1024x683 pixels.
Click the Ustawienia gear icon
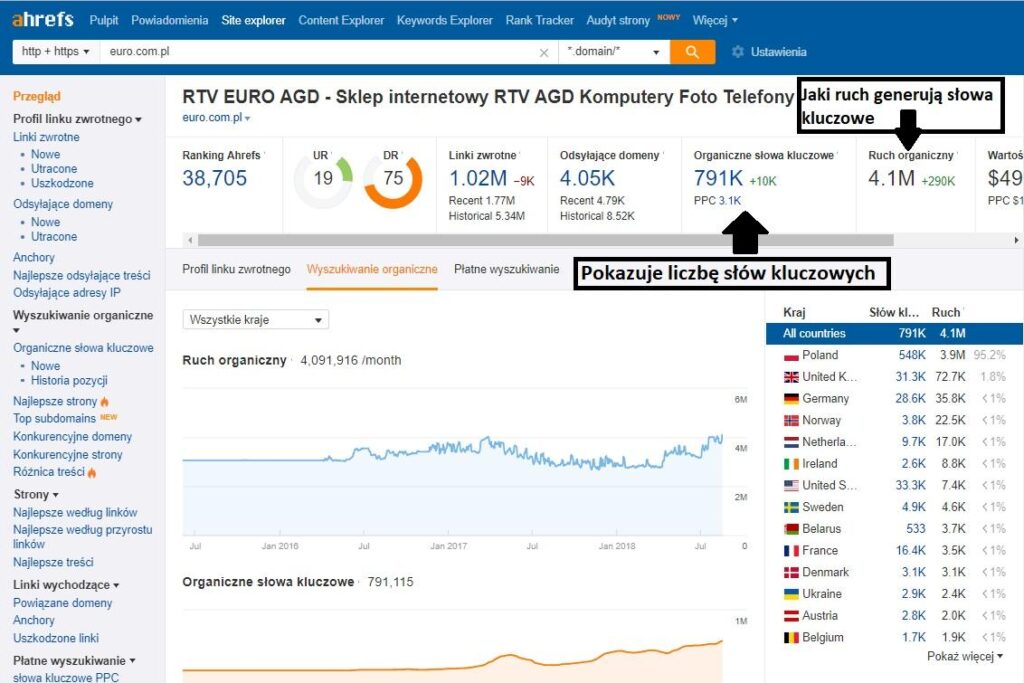[x=738, y=52]
